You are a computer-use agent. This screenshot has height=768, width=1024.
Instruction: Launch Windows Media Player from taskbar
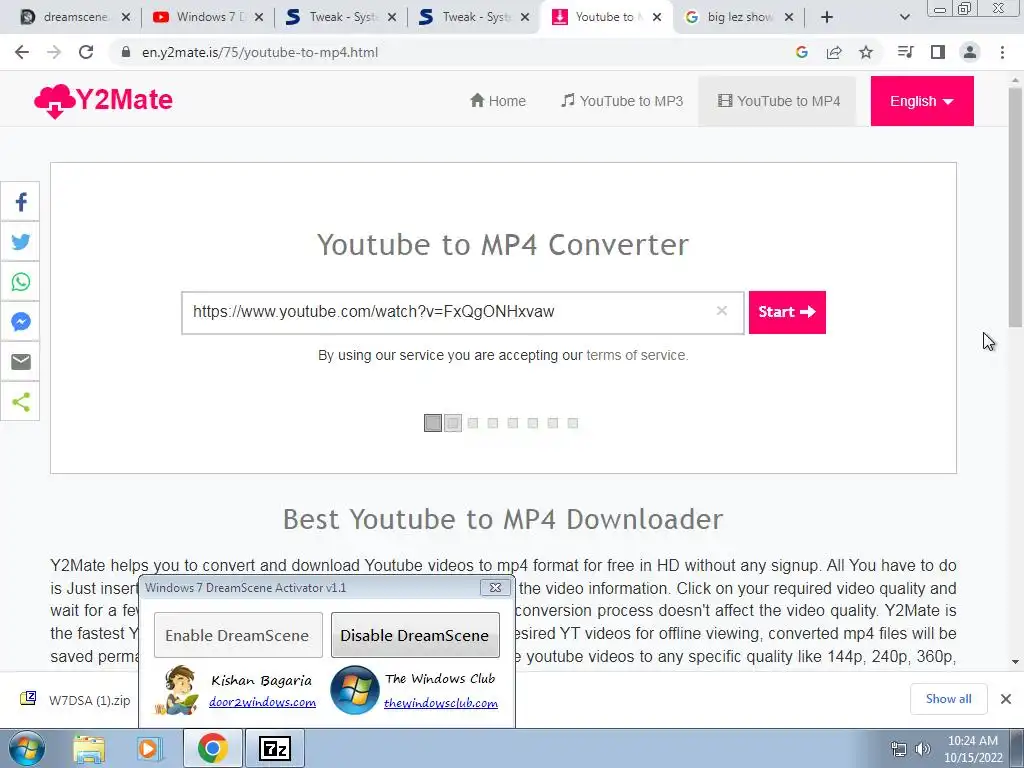(x=149, y=749)
